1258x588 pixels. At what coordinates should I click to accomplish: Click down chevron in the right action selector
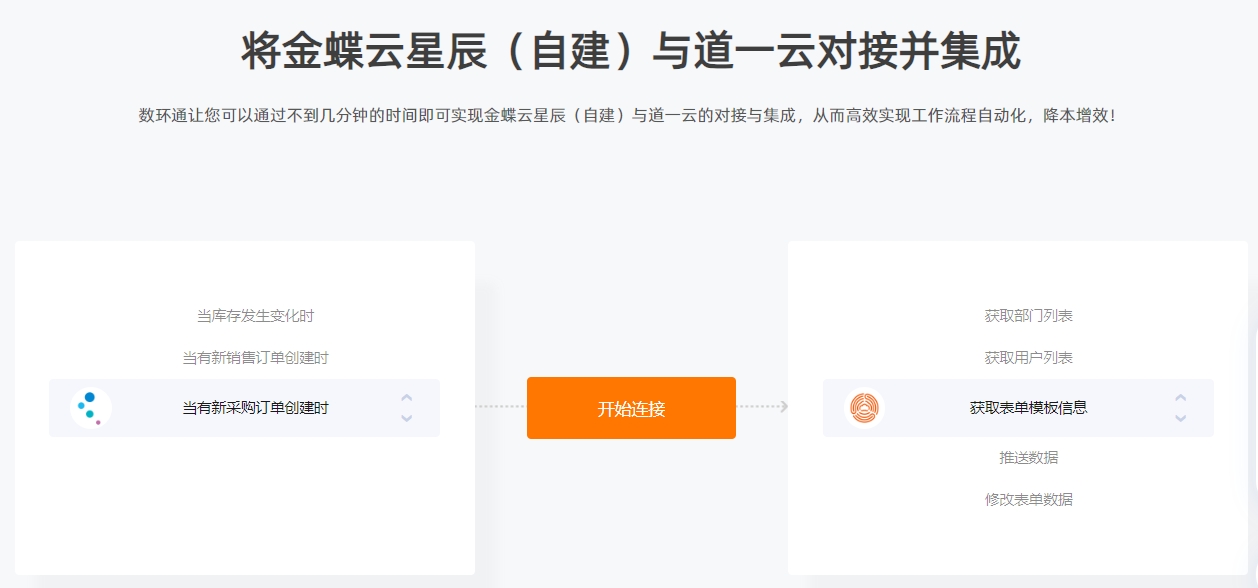(x=1181, y=418)
